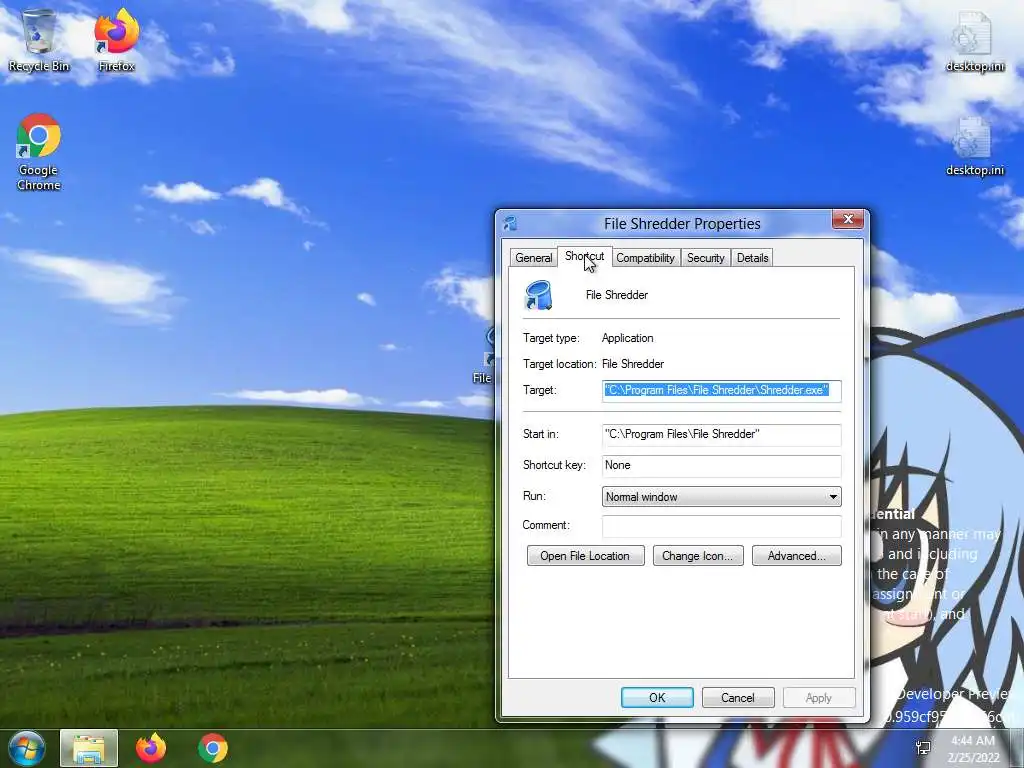Image resolution: width=1024 pixels, height=768 pixels.
Task: Close the File Shredder Properties window
Action: pyautogui.click(x=848, y=219)
